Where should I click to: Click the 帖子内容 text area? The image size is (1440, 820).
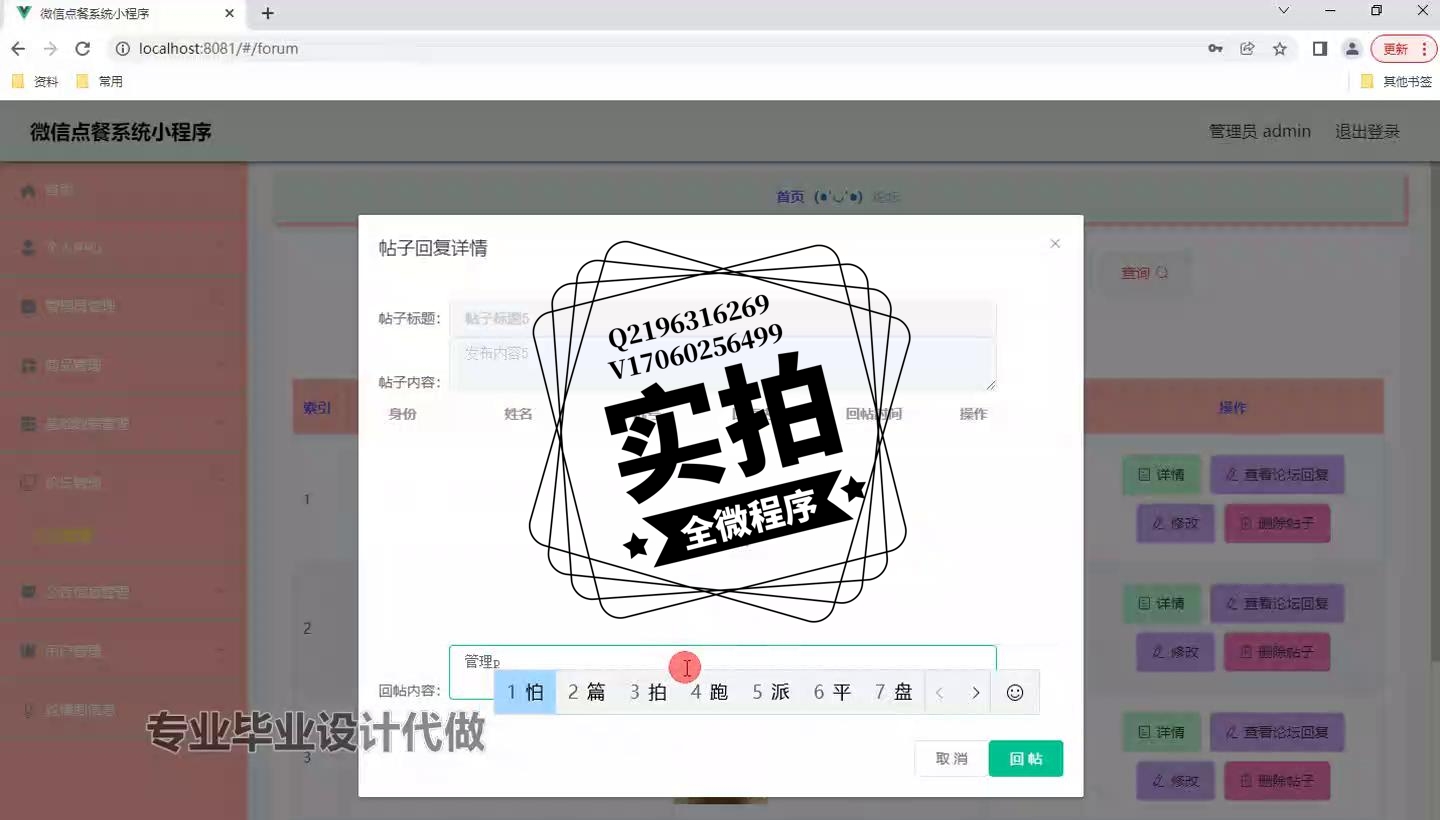(x=722, y=364)
